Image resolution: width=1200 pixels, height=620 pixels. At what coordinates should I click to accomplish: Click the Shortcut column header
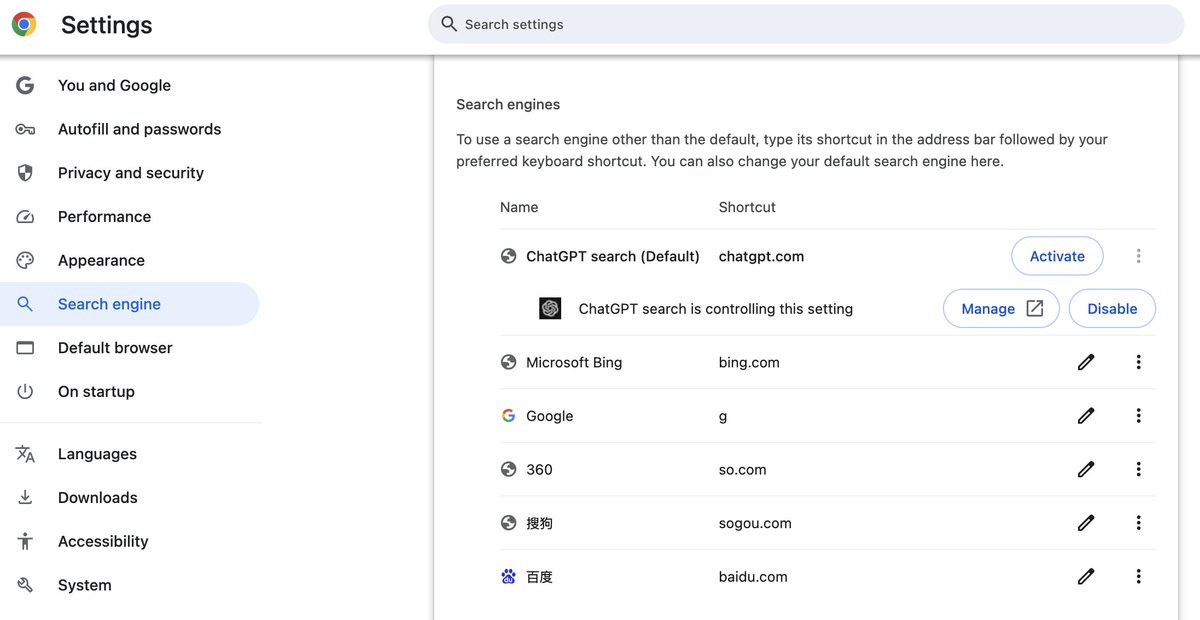point(747,207)
